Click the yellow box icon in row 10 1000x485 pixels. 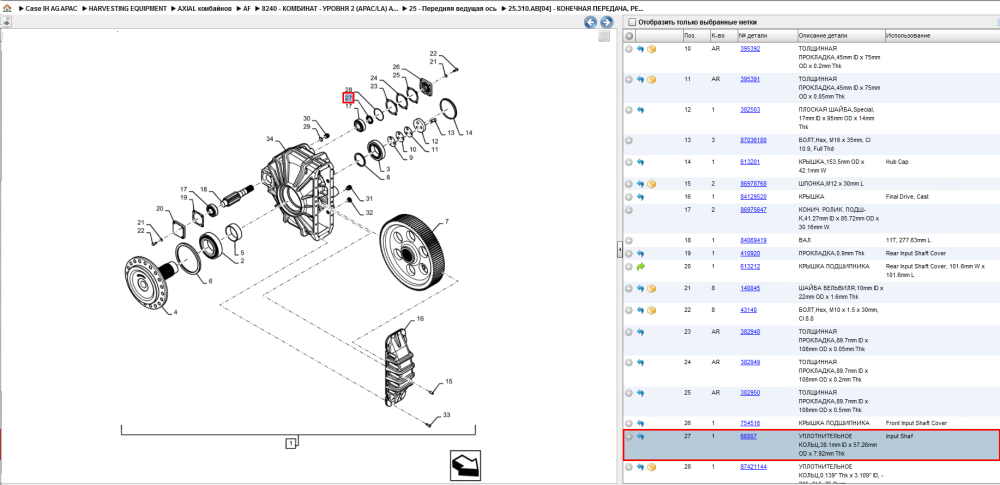coord(652,49)
